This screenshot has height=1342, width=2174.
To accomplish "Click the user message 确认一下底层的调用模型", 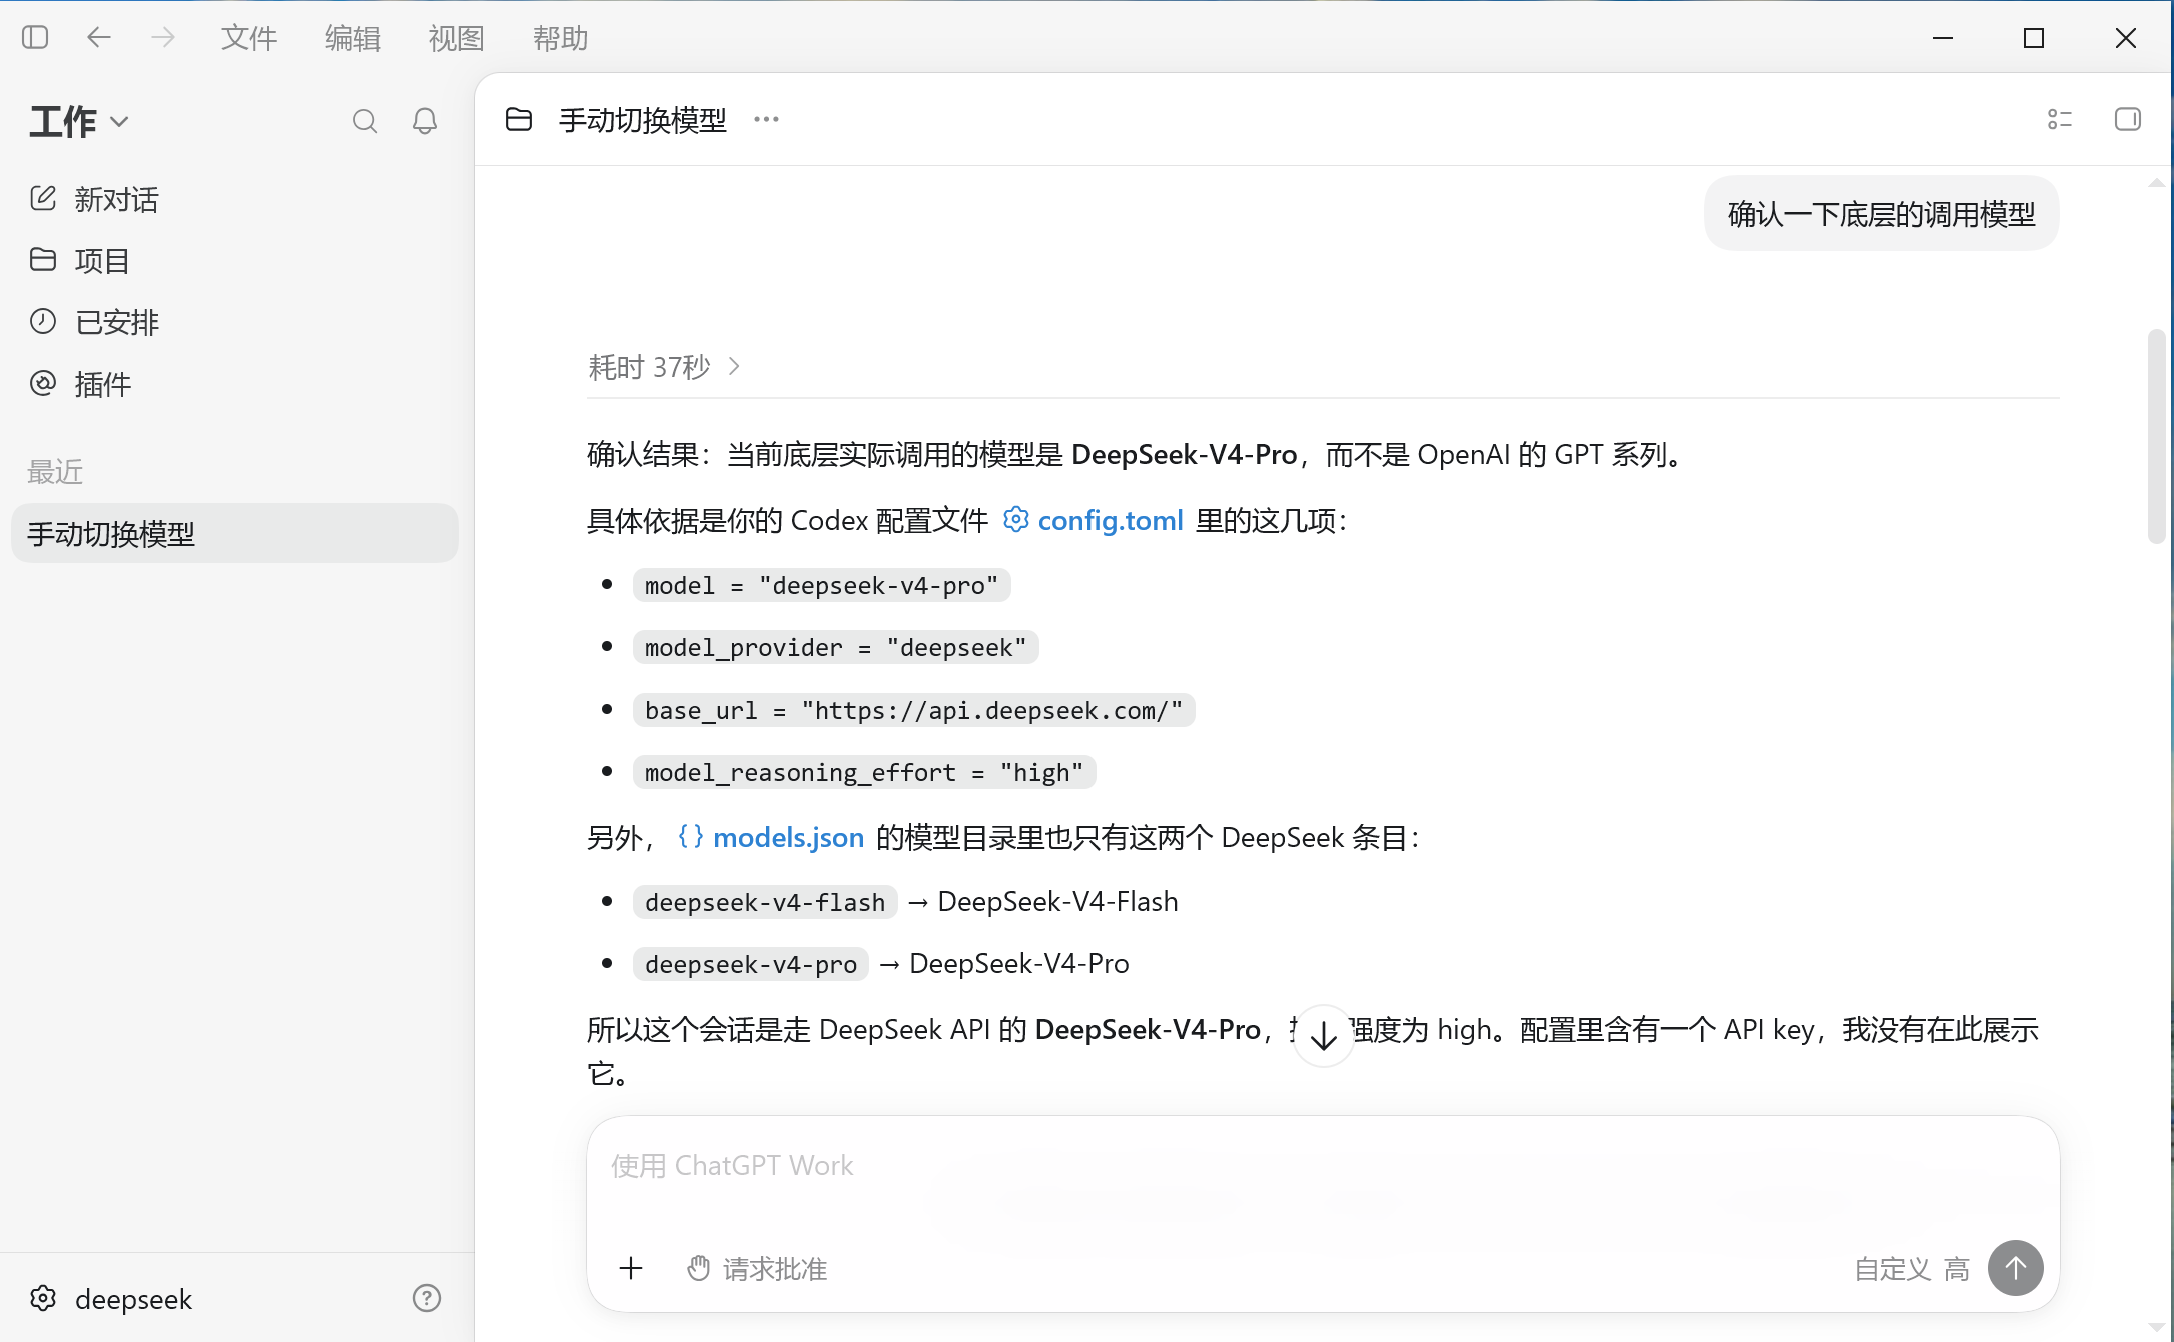I will coord(1881,214).
